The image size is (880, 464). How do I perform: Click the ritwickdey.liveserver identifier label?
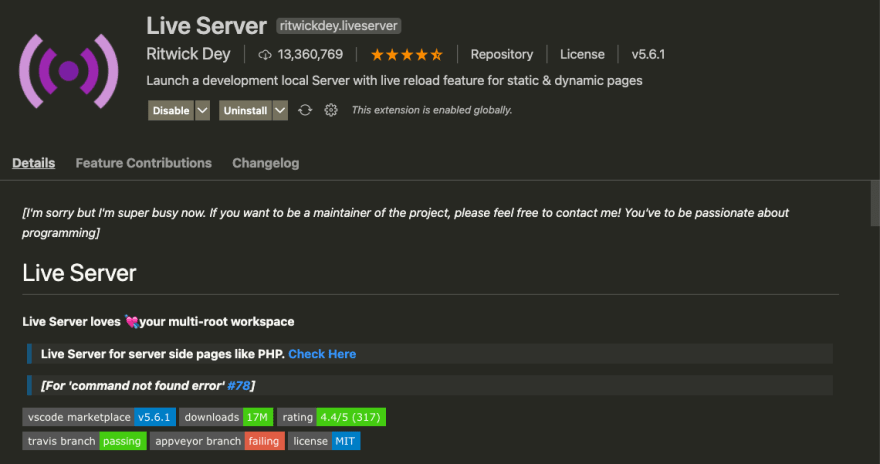pyautogui.click(x=338, y=26)
